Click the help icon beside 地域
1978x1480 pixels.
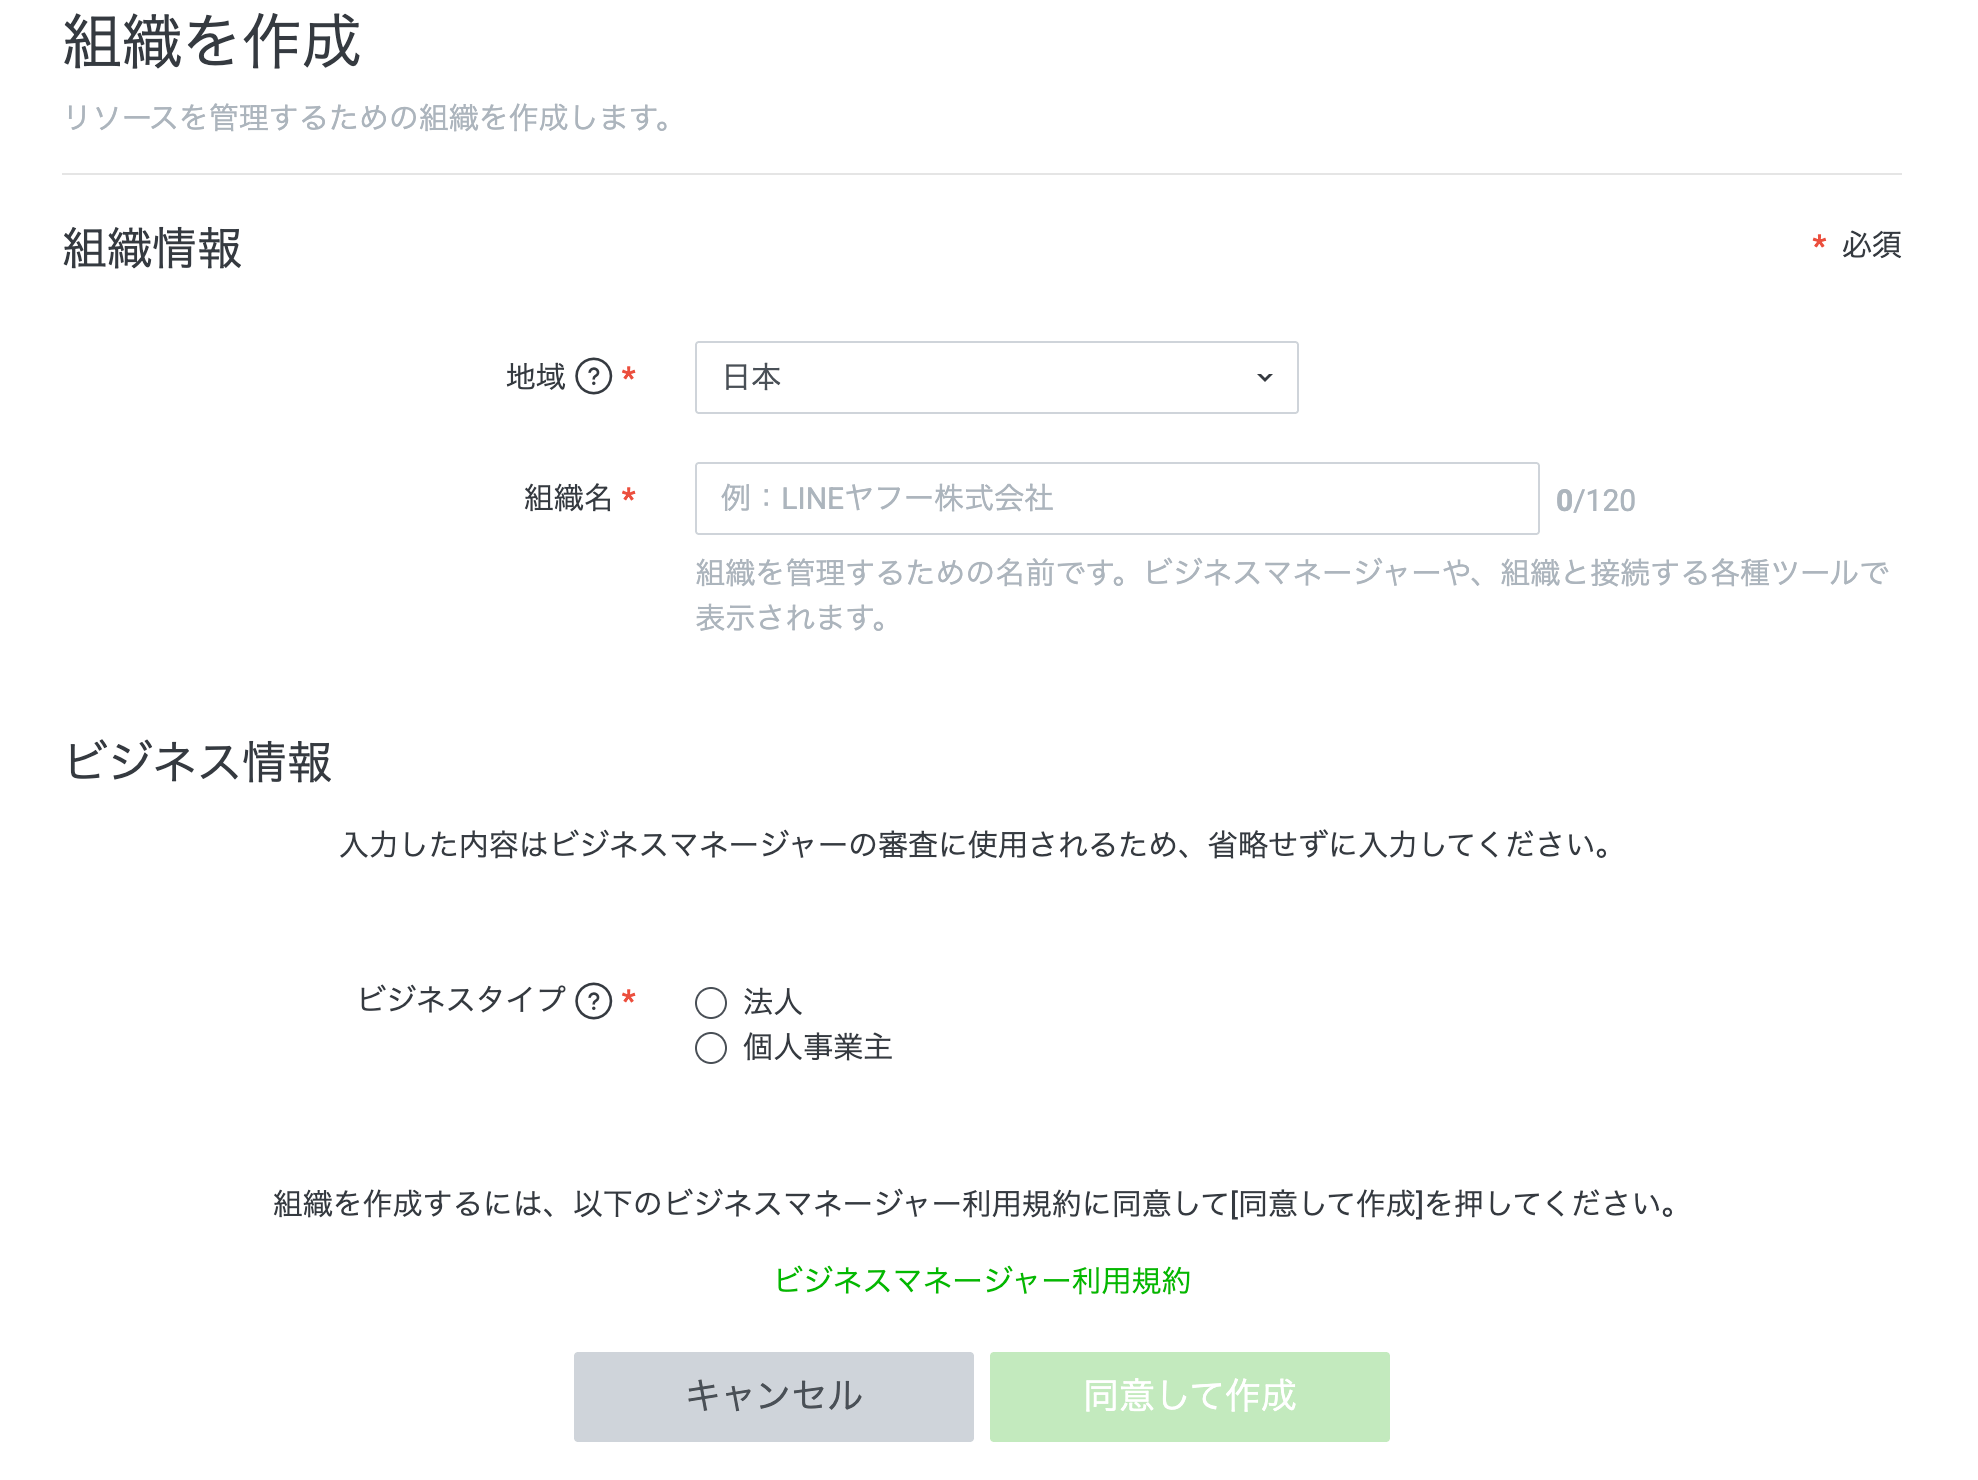(x=594, y=377)
